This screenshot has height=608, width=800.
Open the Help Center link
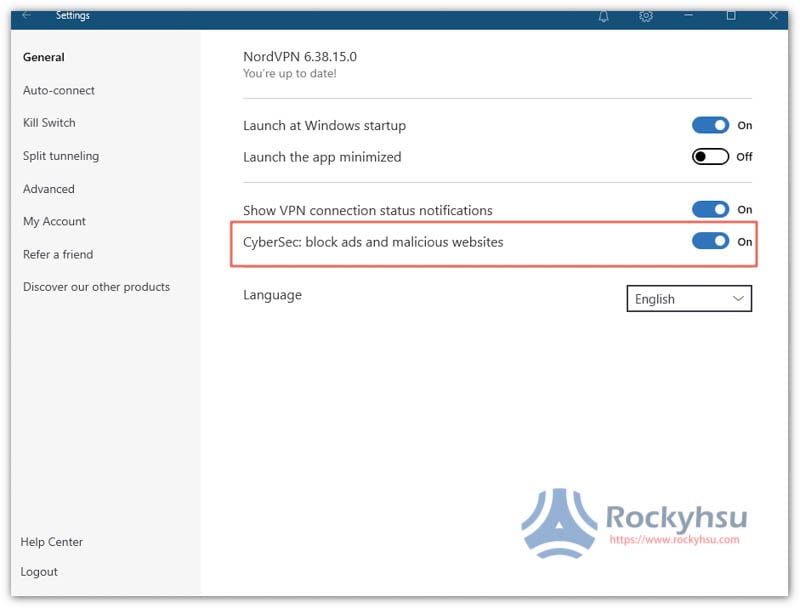tap(52, 542)
